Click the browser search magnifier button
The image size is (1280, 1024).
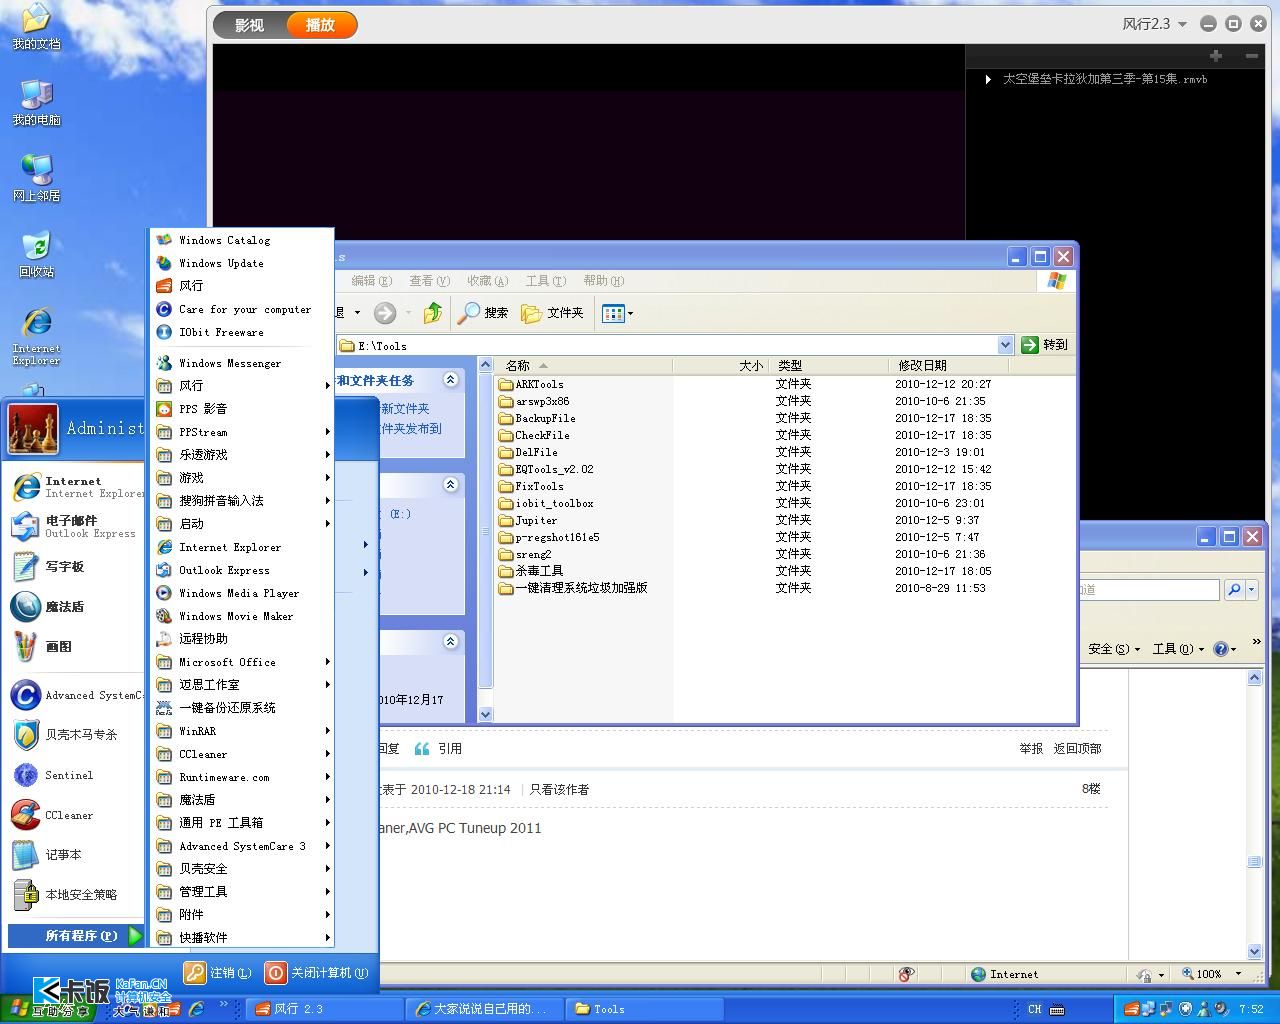coord(1234,590)
